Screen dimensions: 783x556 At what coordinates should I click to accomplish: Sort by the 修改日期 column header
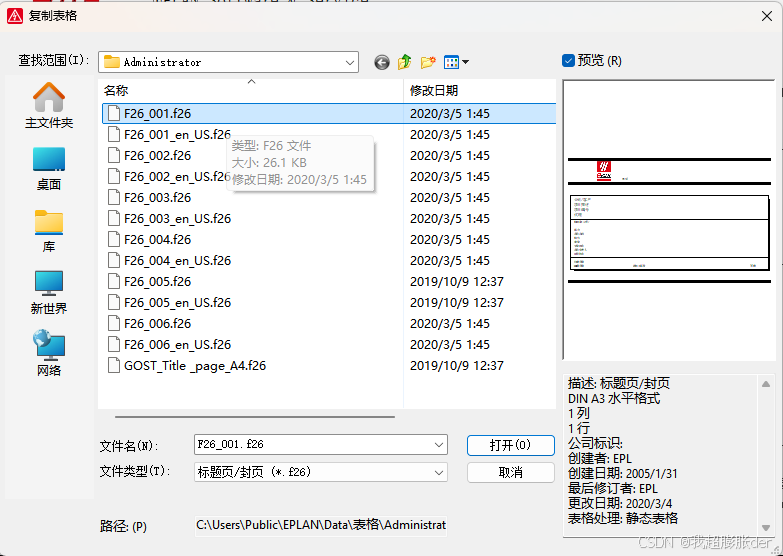(479, 90)
